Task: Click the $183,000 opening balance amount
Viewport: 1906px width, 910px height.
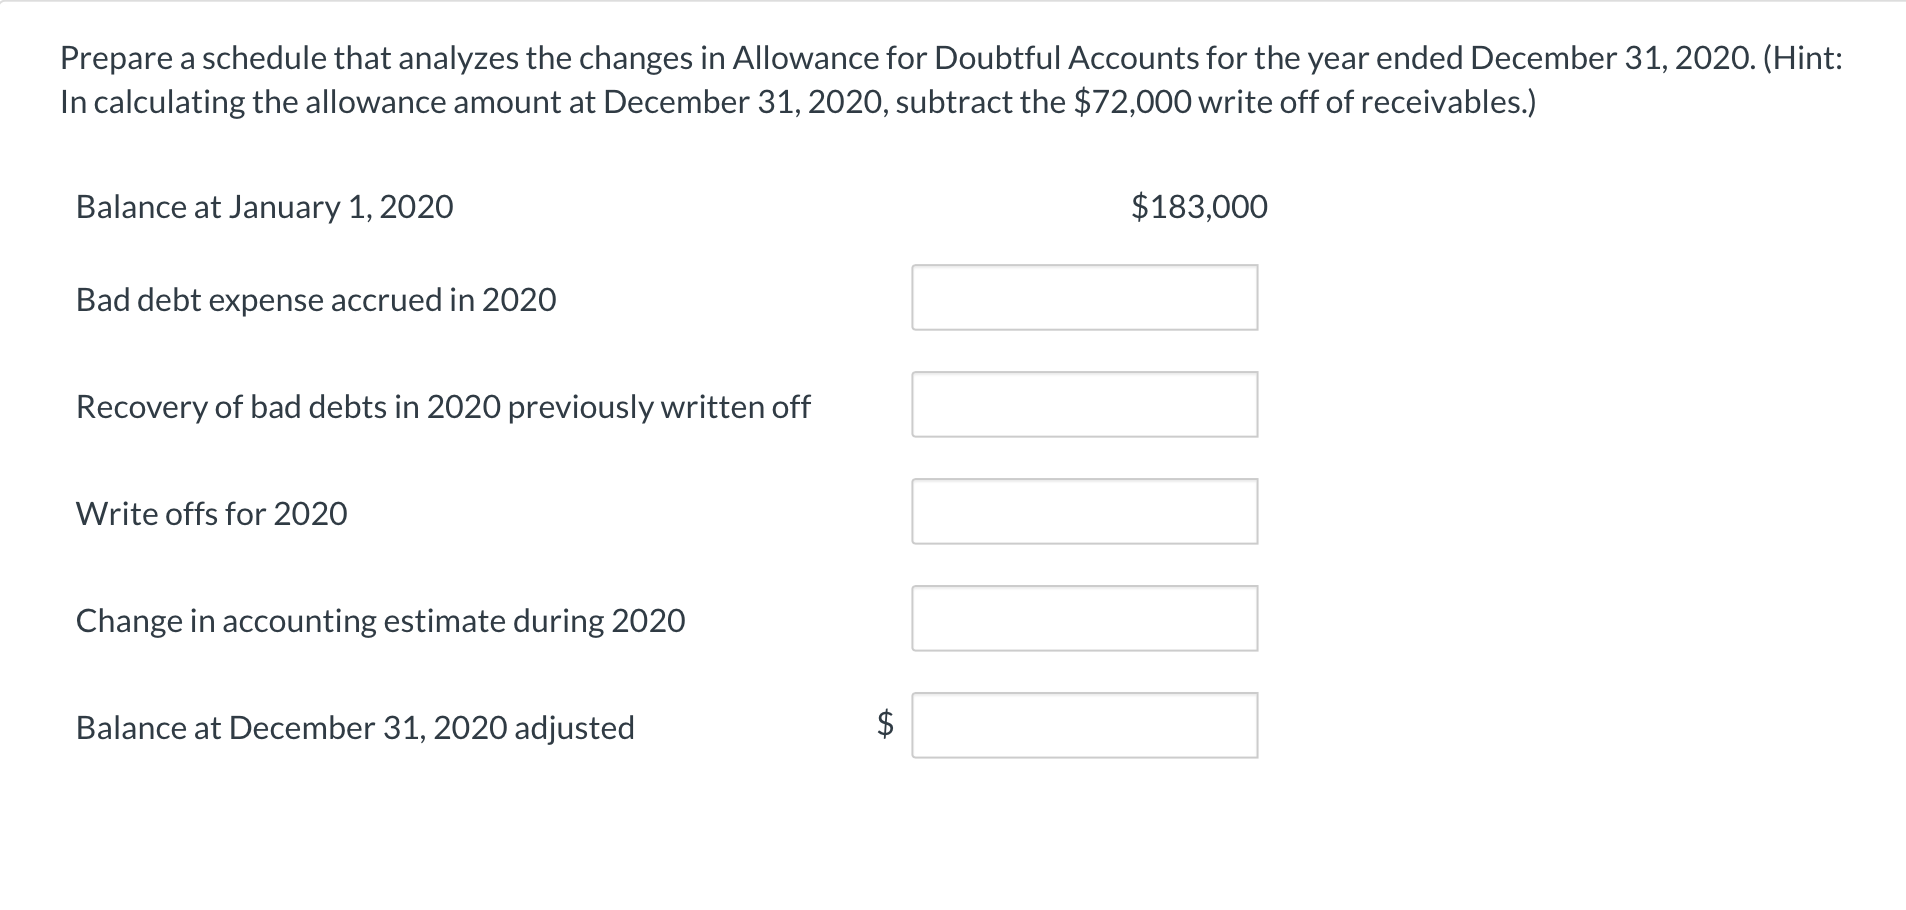Action: point(1199,207)
